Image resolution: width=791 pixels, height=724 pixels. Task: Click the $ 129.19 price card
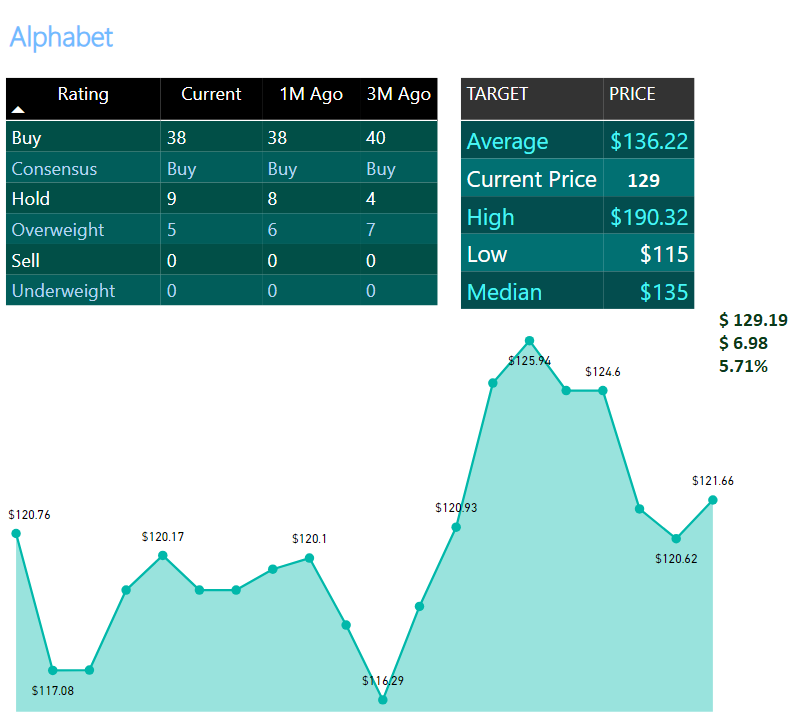click(x=753, y=320)
